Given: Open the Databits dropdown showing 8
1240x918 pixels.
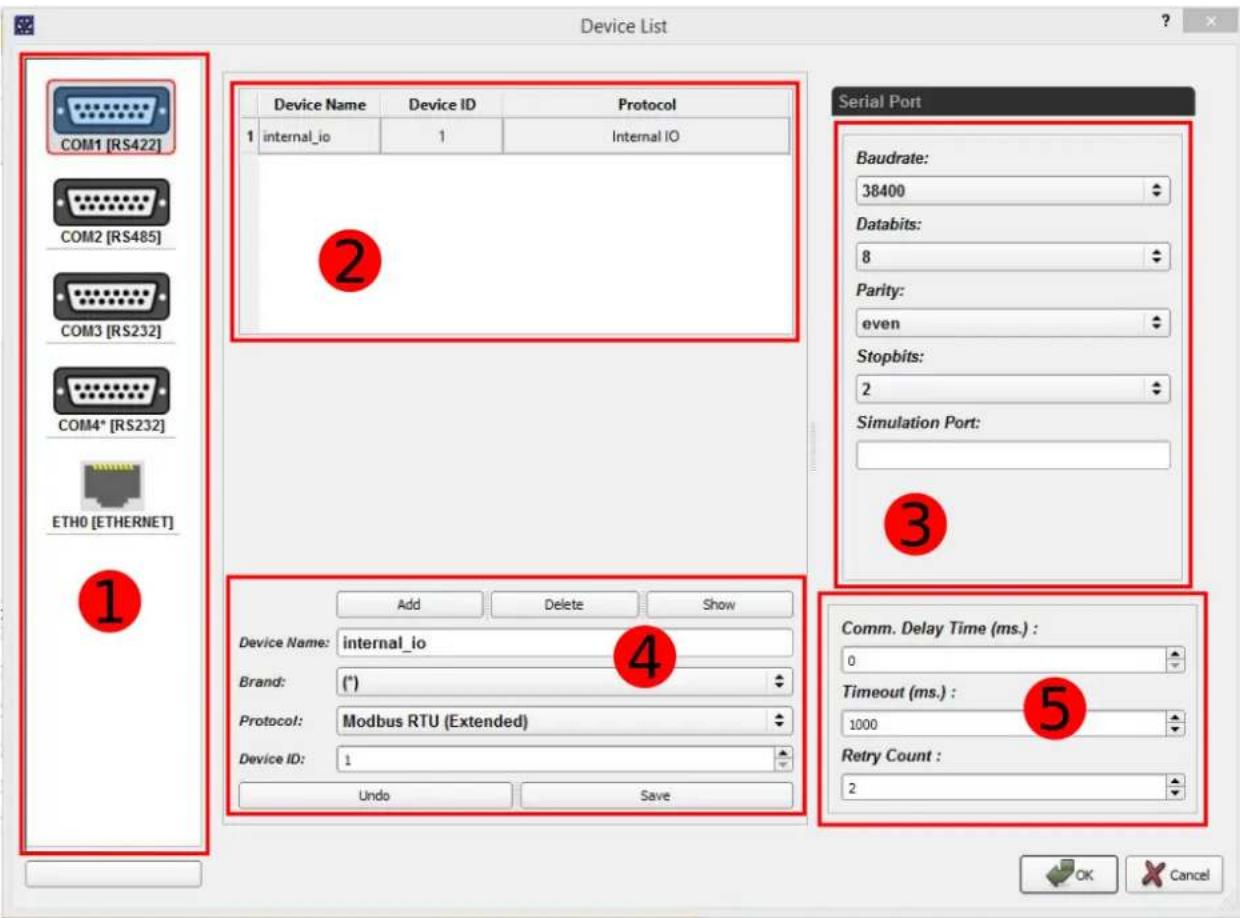Looking at the screenshot, I should (1013, 257).
